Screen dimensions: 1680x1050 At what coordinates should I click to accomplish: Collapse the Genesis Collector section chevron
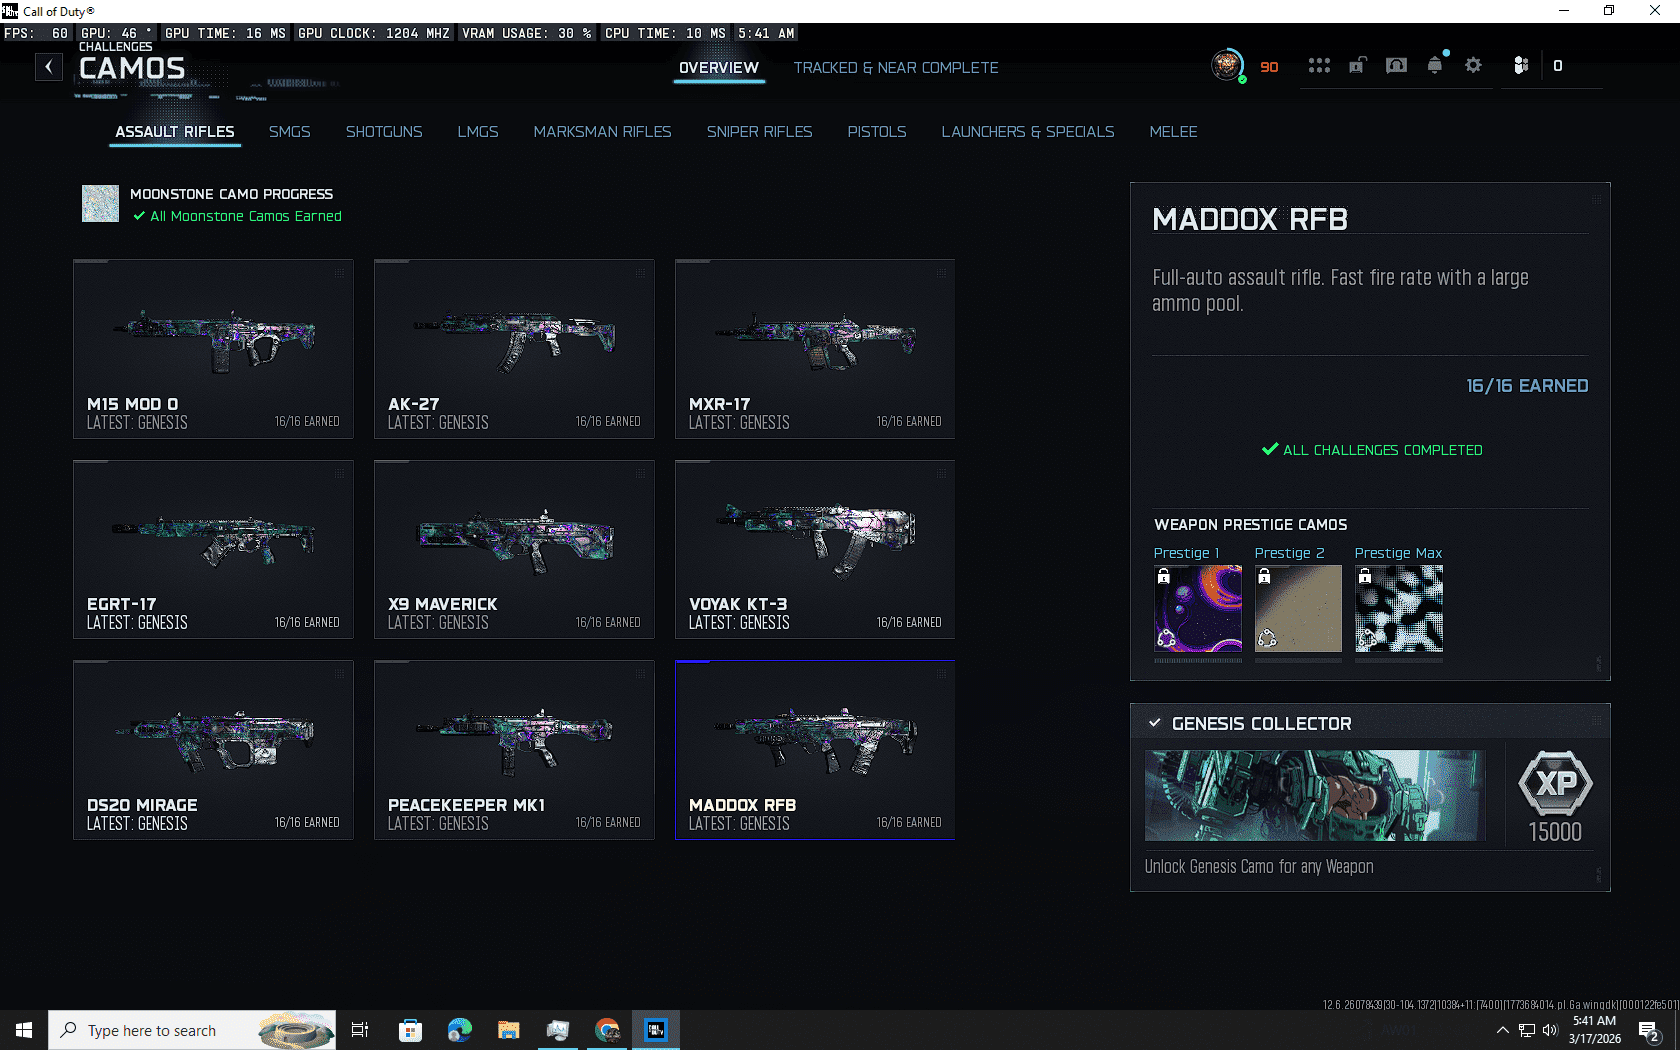click(x=1155, y=723)
